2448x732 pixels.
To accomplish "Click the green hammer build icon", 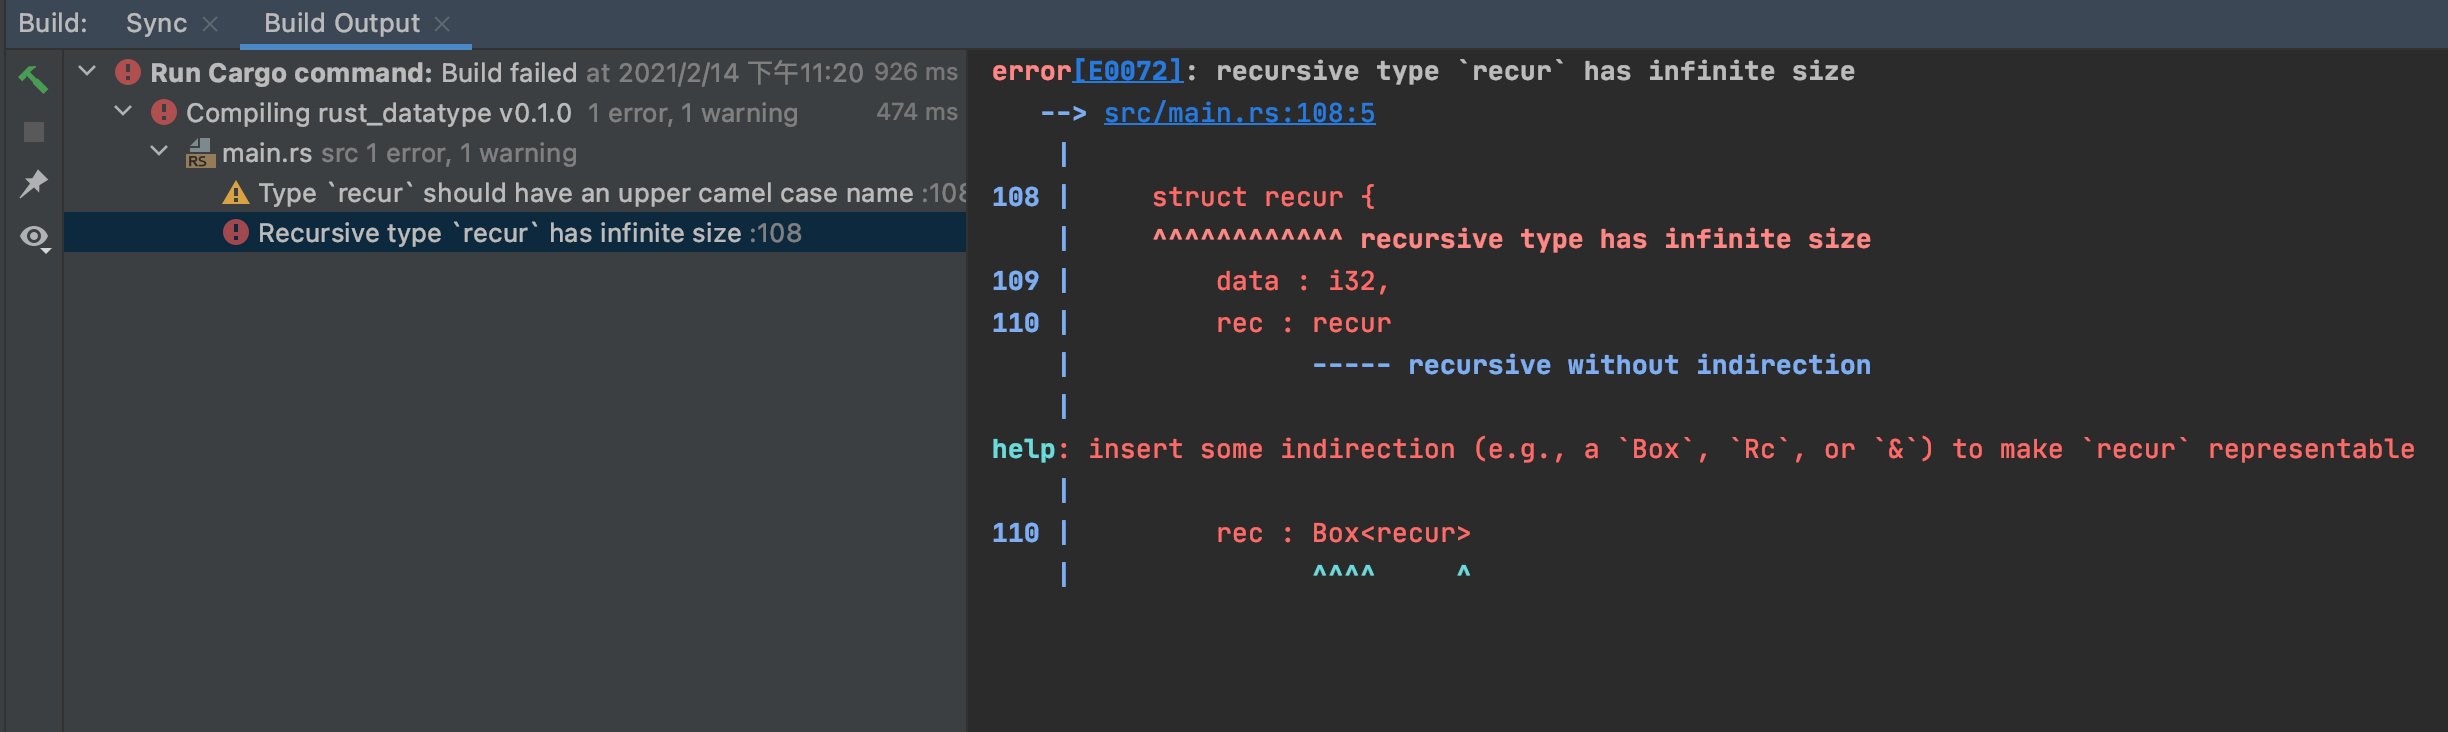I will point(33,79).
